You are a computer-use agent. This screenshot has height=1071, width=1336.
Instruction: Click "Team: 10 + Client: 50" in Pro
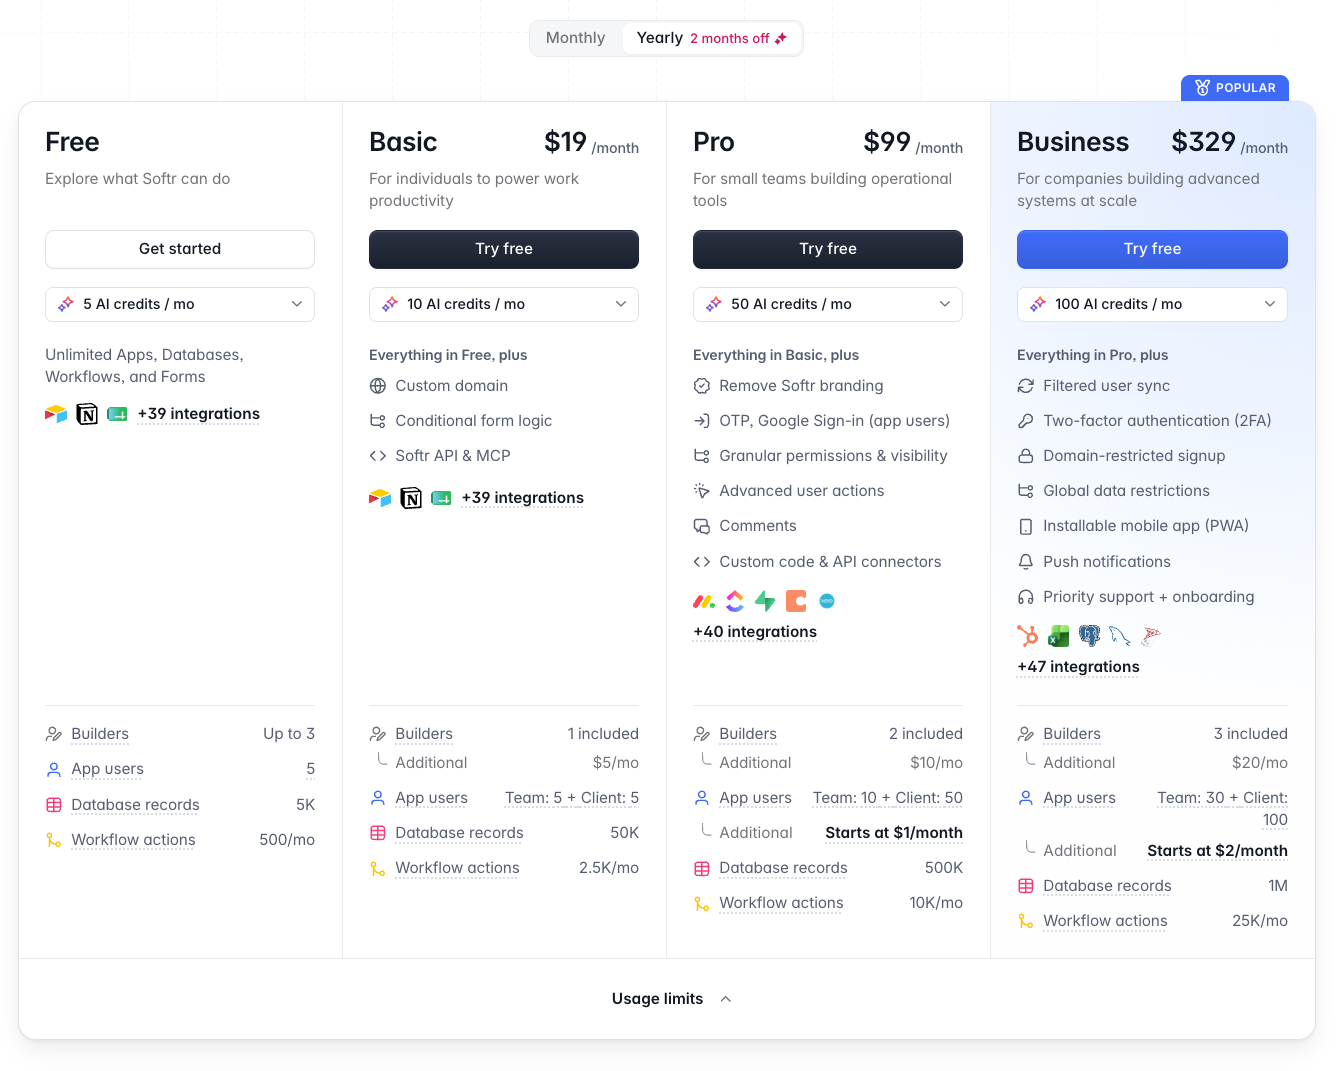coord(888,798)
